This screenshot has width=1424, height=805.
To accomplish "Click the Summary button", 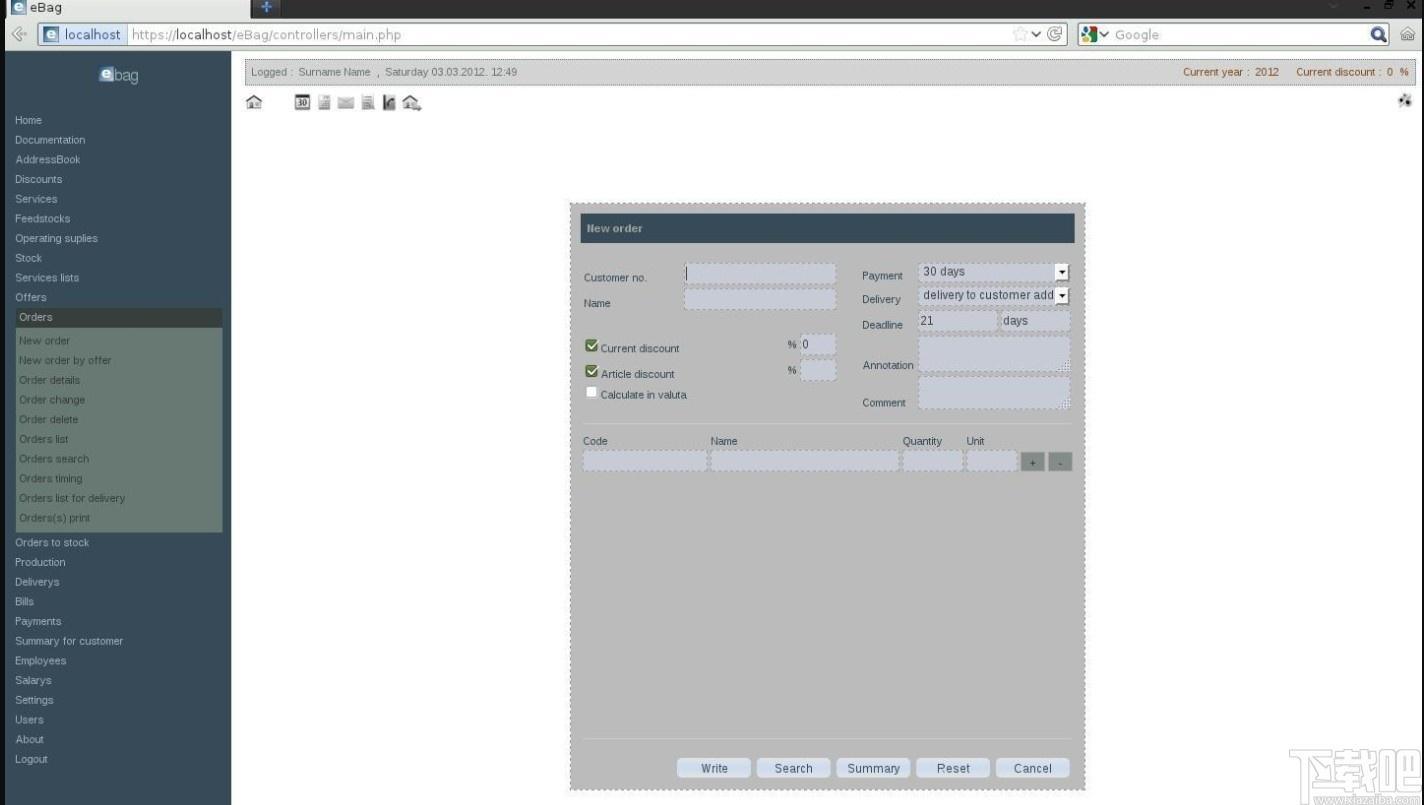I will pyautogui.click(x=873, y=768).
